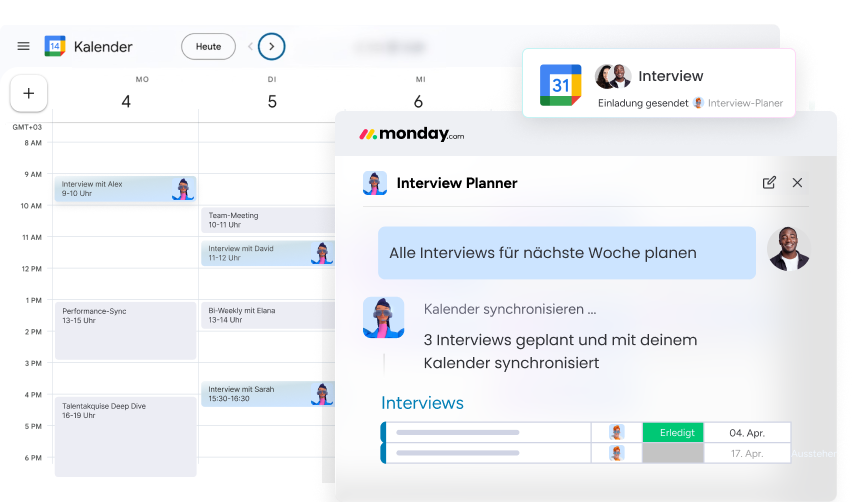Open the Interviews board heading
Screen dimensions: 853x502
tap(422, 403)
